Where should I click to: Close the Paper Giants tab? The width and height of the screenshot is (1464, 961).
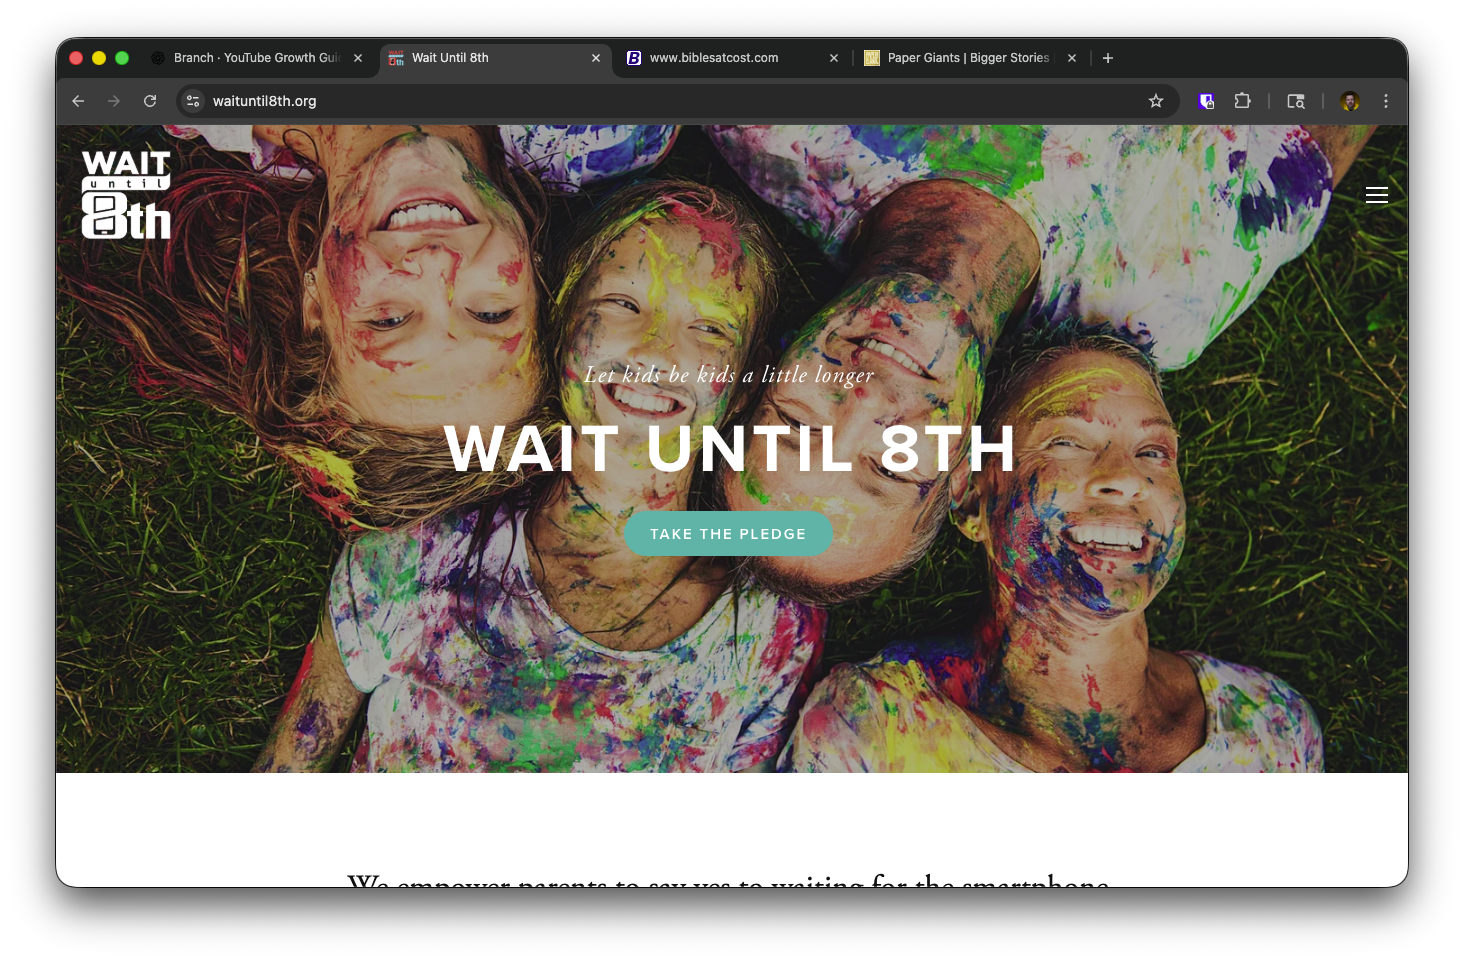(x=1072, y=58)
